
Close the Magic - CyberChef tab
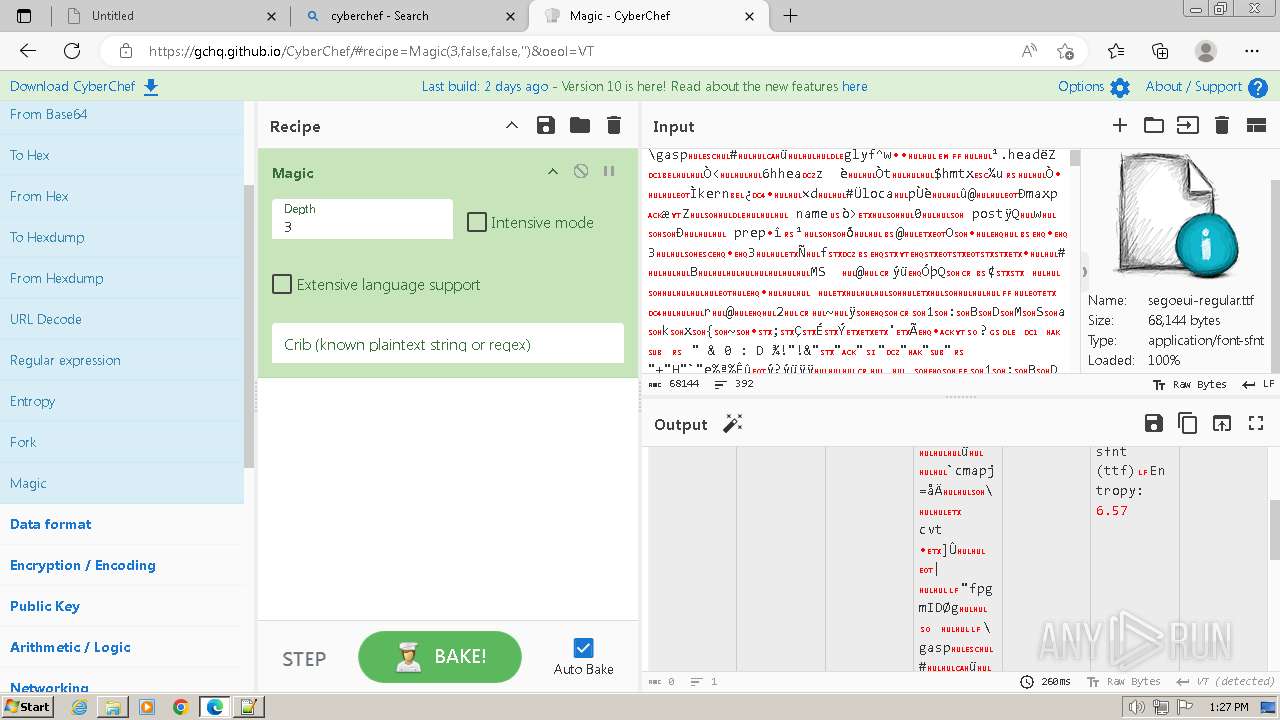pos(750,16)
